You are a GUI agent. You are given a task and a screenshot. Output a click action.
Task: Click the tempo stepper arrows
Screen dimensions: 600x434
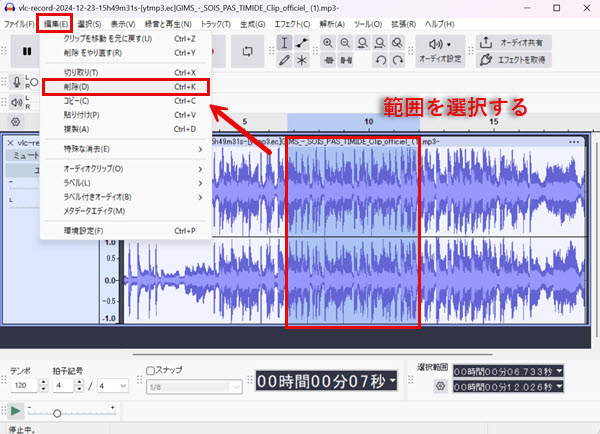click(x=44, y=385)
